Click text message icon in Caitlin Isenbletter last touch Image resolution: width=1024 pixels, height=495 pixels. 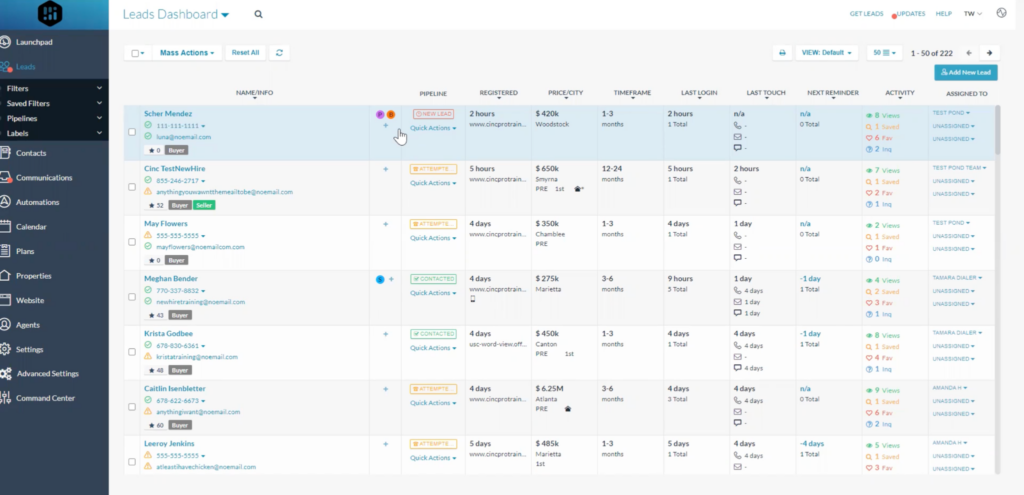(737, 423)
